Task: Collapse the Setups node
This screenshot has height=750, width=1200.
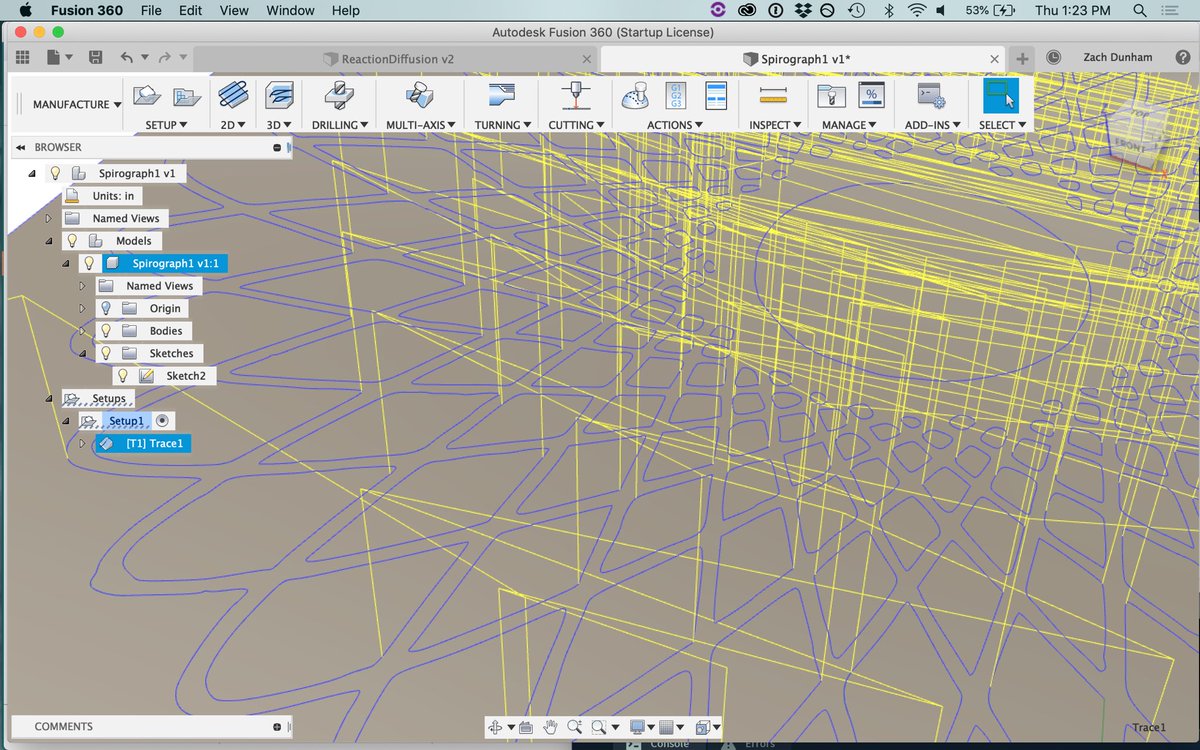Action: [49, 398]
